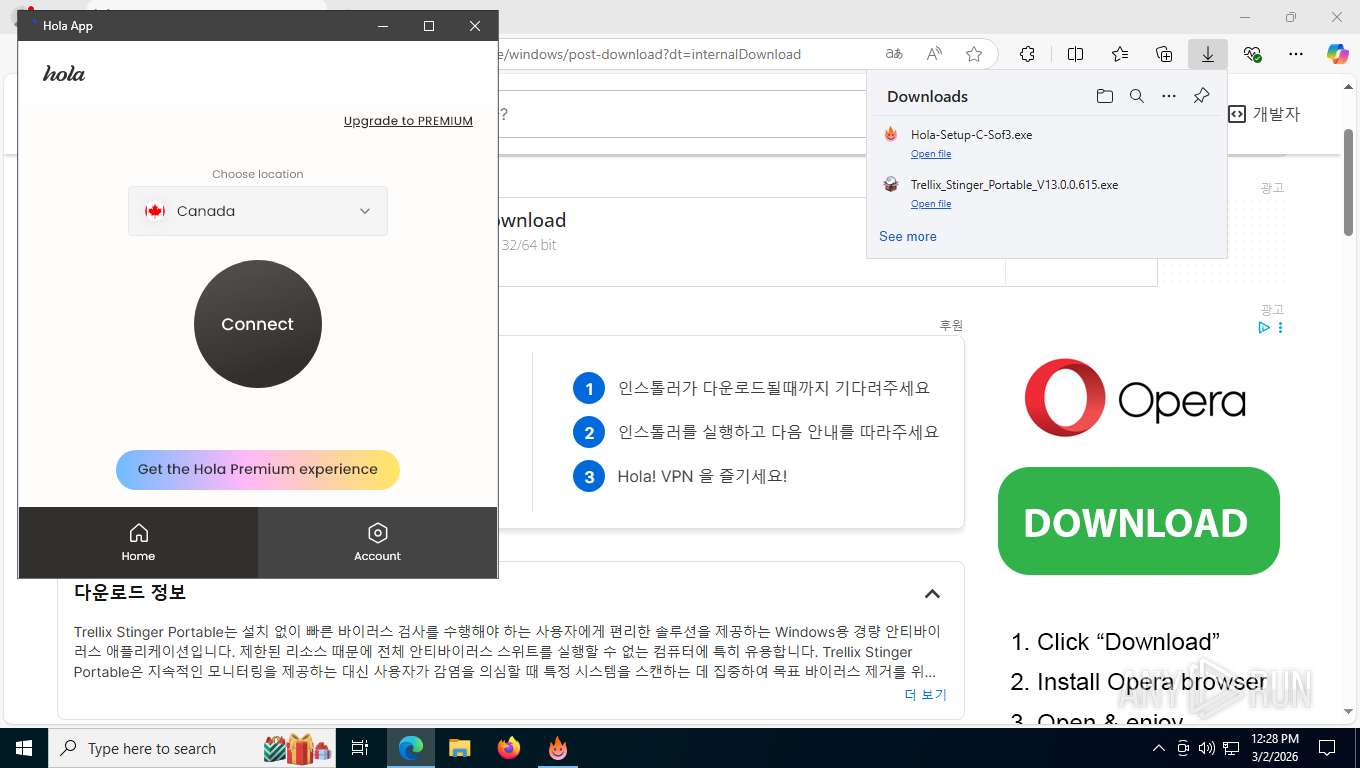The image size is (1360, 768).
Task: Show hidden tray icons chevron
Action: coord(1159,748)
